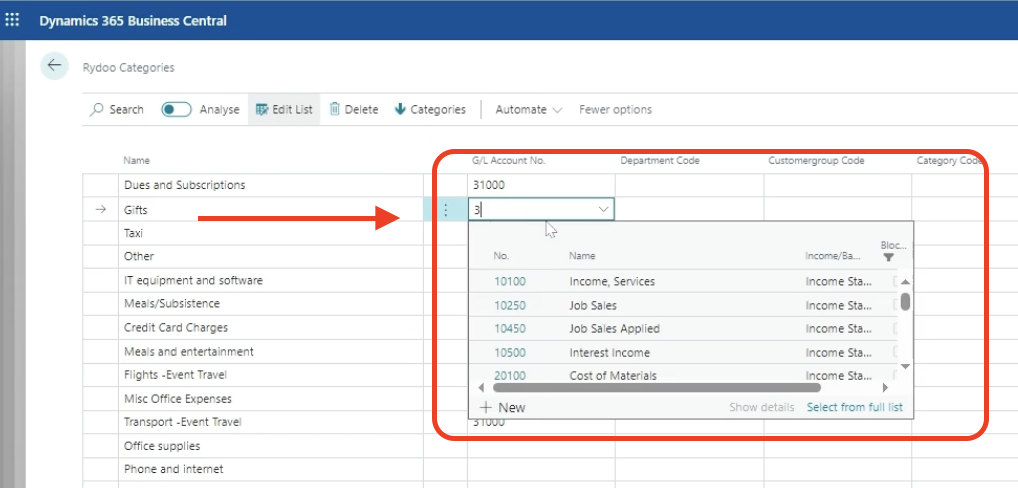This screenshot has height=488, width=1018.
Task: Select the Phone and internet row
Action: [173, 469]
